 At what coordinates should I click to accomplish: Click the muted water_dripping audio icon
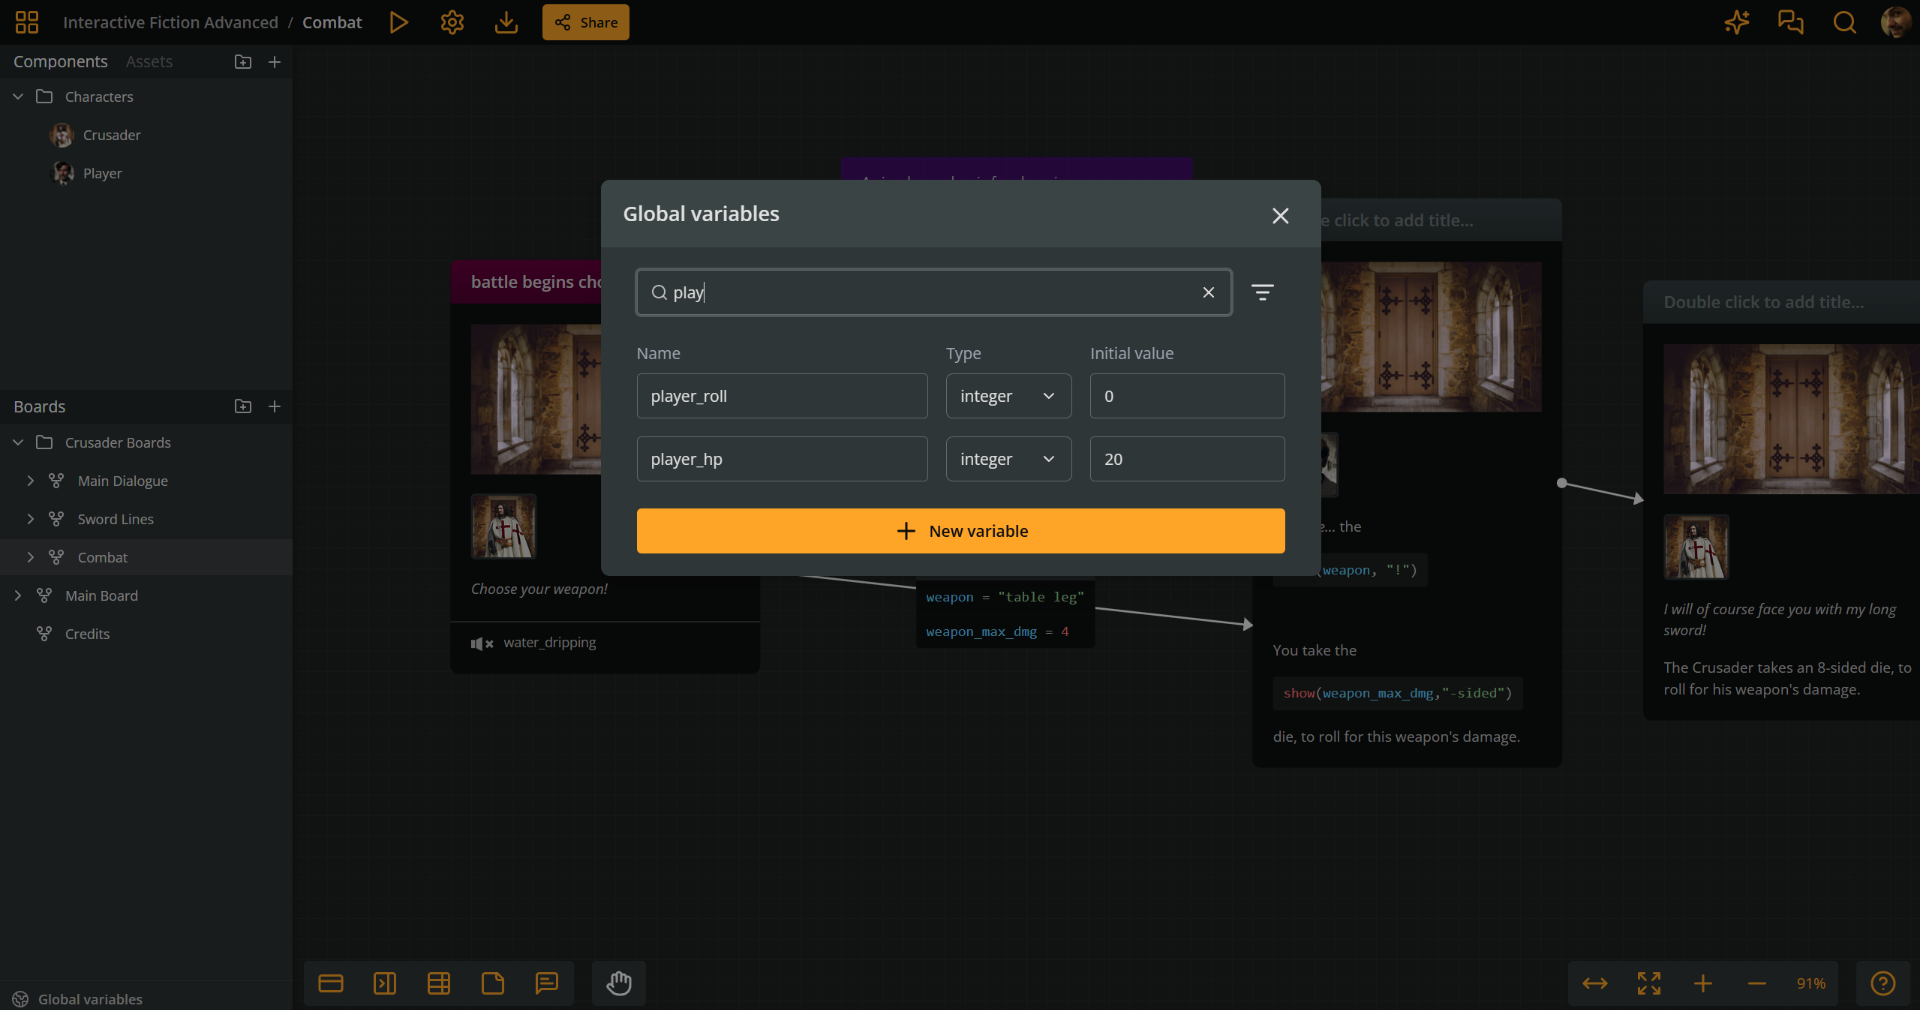coord(482,643)
